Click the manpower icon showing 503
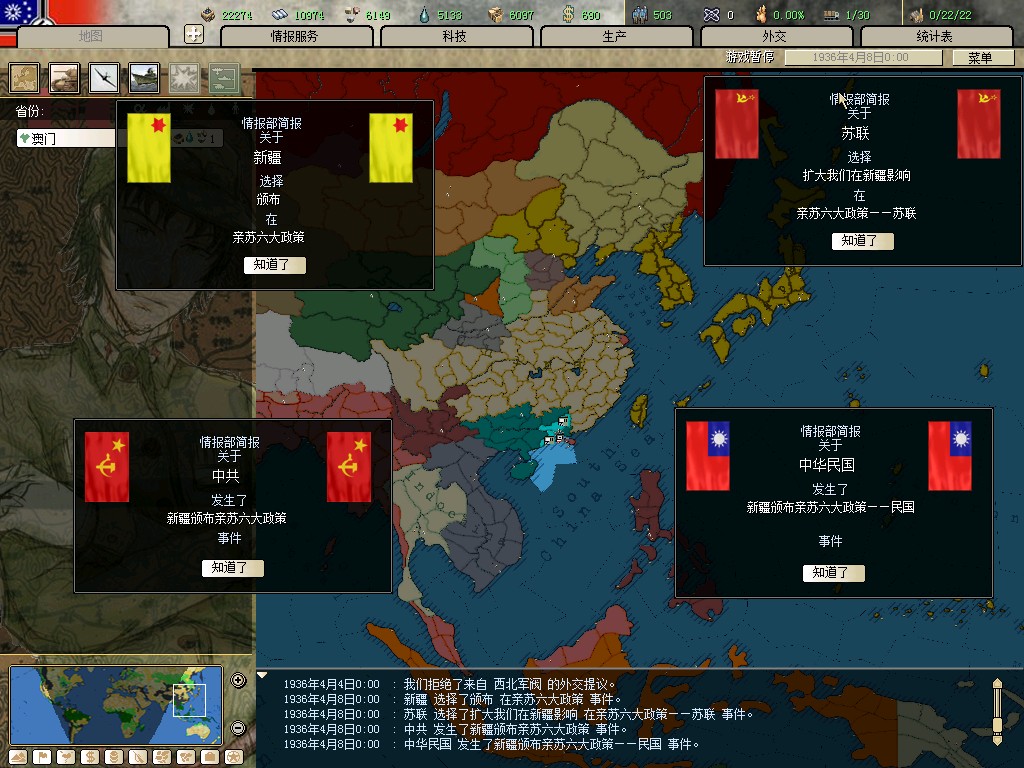Image resolution: width=1024 pixels, height=768 pixels. coord(640,14)
